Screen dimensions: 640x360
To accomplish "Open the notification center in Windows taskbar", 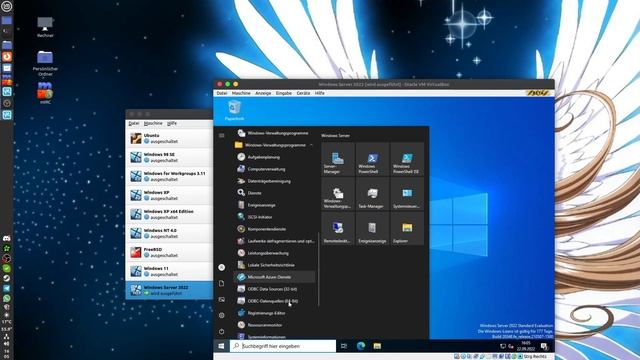I will pyautogui.click(x=544, y=346).
